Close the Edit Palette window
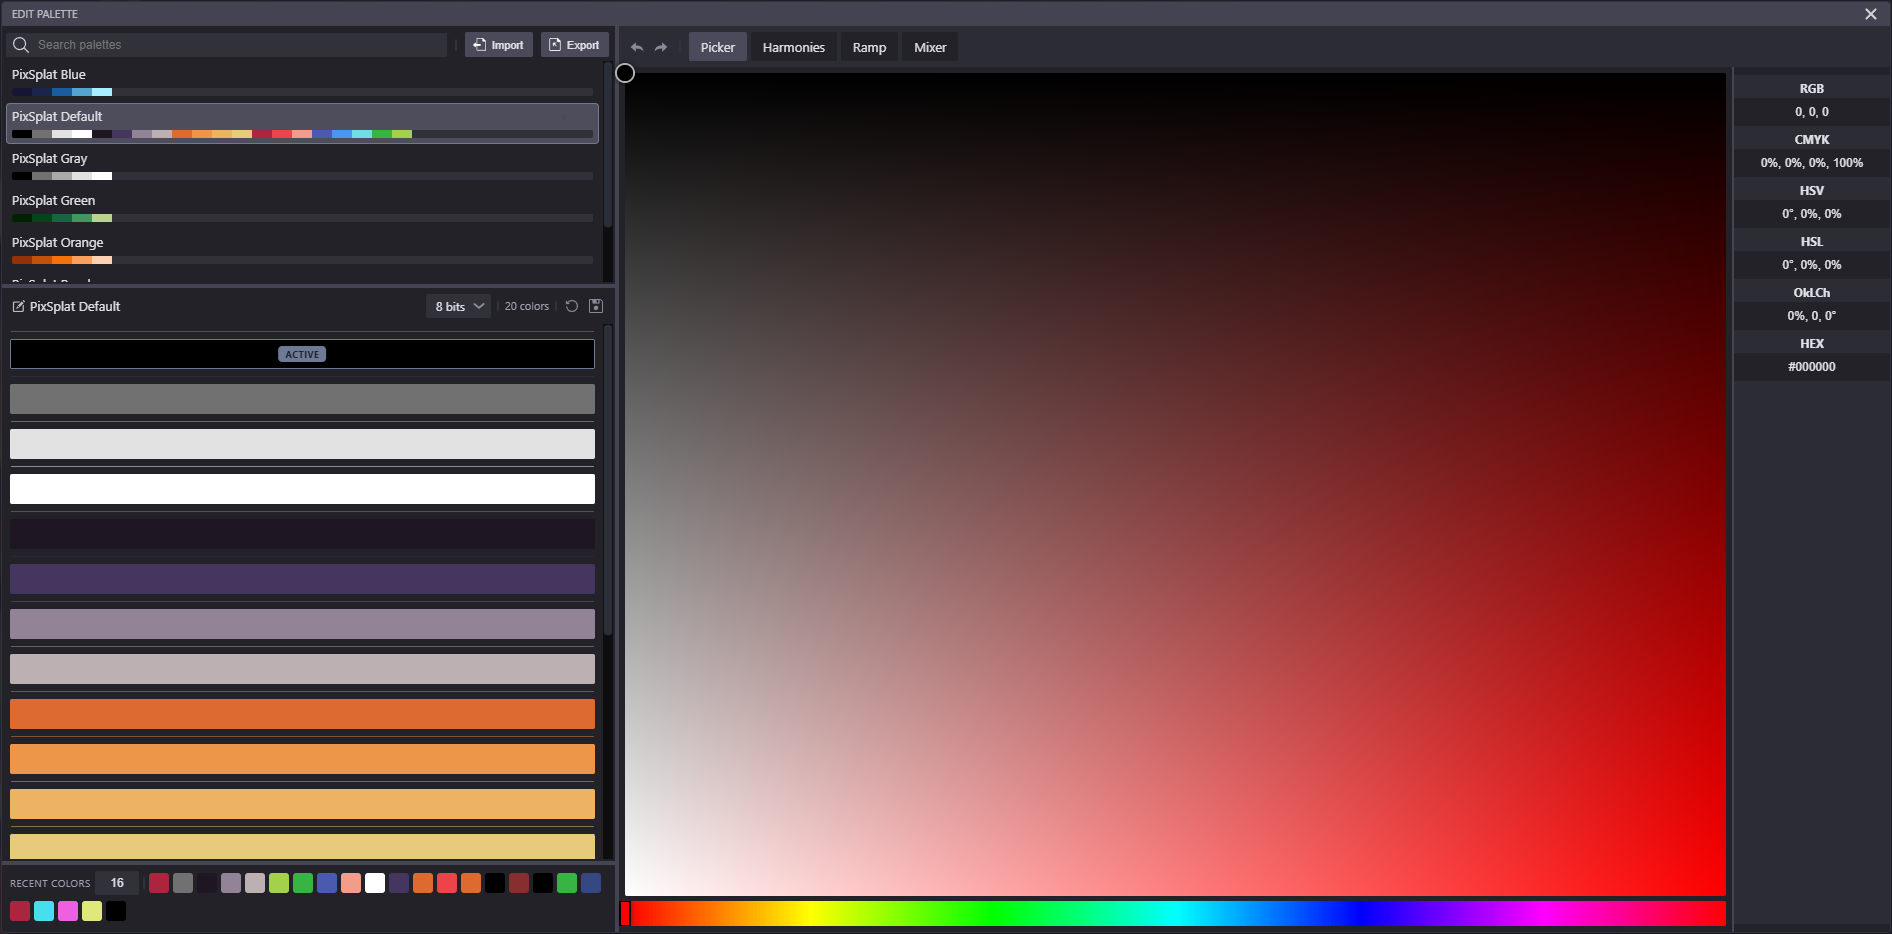Screen dimensions: 1892x934 pos(1870,14)
